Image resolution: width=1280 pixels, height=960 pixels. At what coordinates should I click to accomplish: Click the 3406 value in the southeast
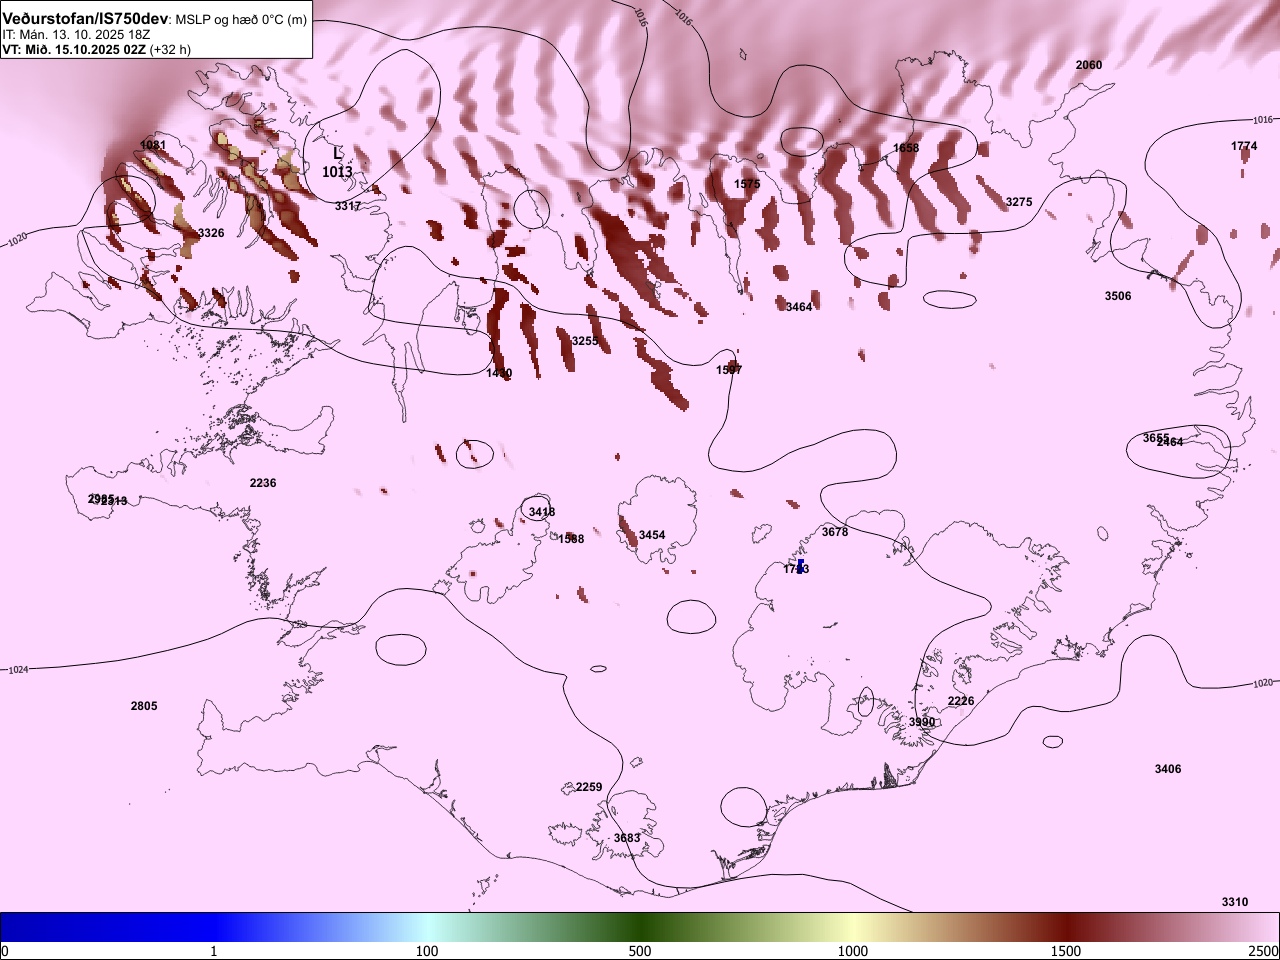[x=1168, y=769]
